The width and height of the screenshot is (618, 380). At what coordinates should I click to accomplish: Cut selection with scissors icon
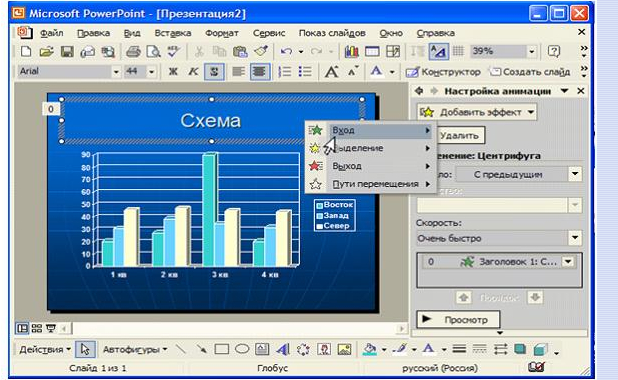[199, 51]
